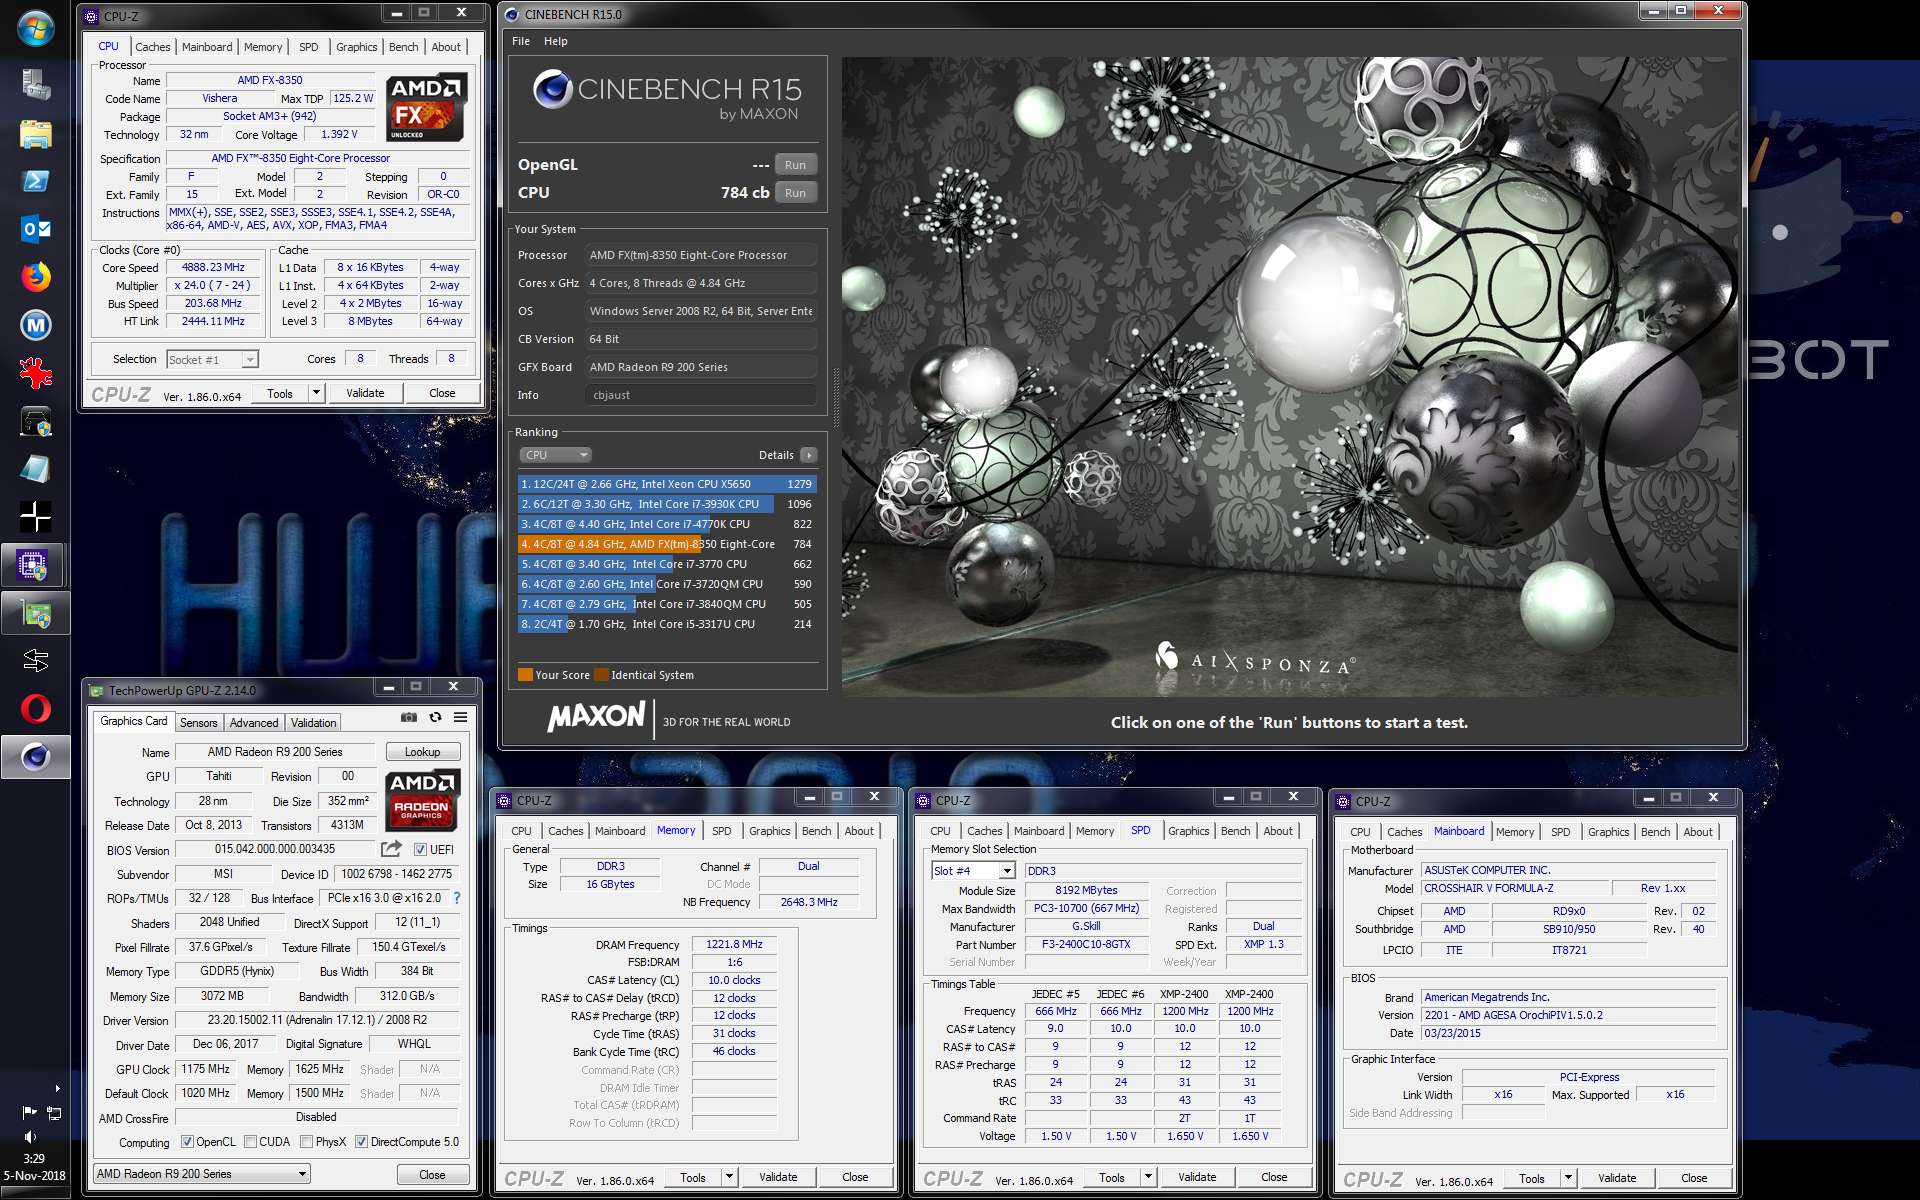
Task: Expand ranking Details arrow in Cinebench
Action: coord(809,455)
